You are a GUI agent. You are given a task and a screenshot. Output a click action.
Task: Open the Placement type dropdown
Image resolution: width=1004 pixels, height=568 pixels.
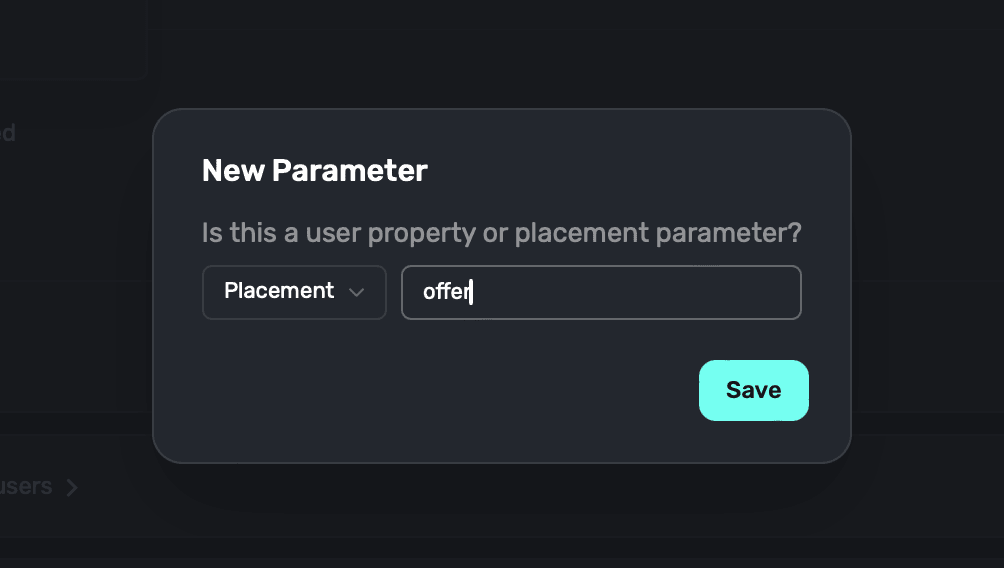pyautogui.click(x=294, y=292)
